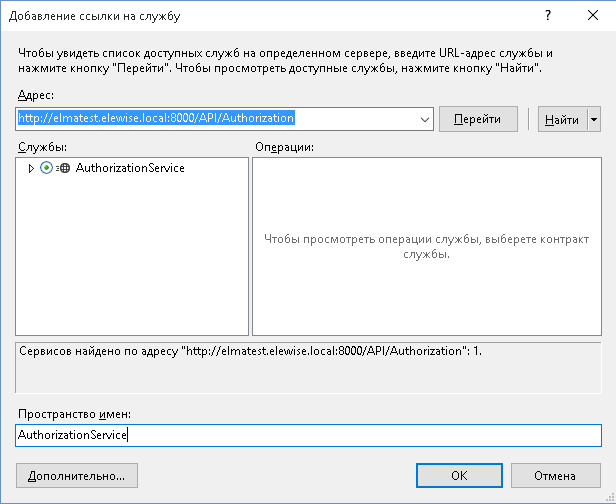Open the Дополнительно advanced settings
616x504 pixels.
click(77, 475)
